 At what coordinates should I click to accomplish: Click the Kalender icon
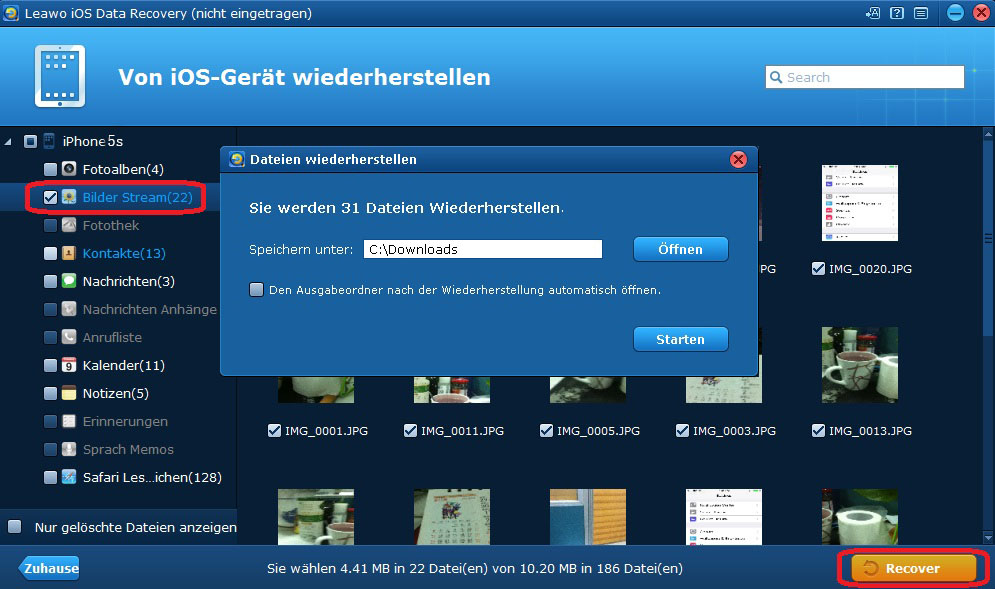[x=69, y=365]
